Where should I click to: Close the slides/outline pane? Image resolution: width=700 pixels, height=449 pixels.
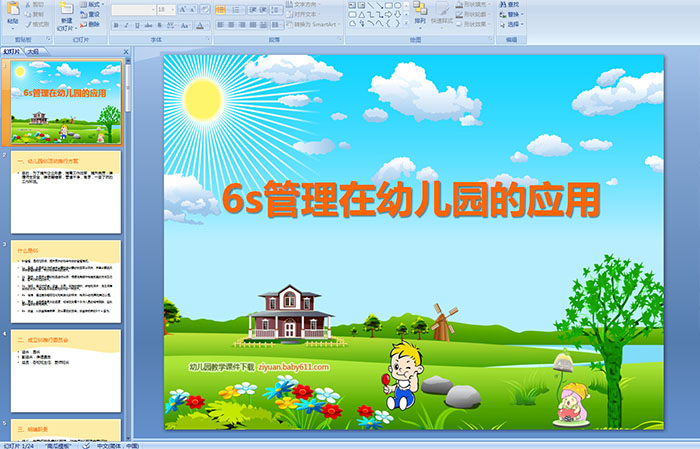126,52
